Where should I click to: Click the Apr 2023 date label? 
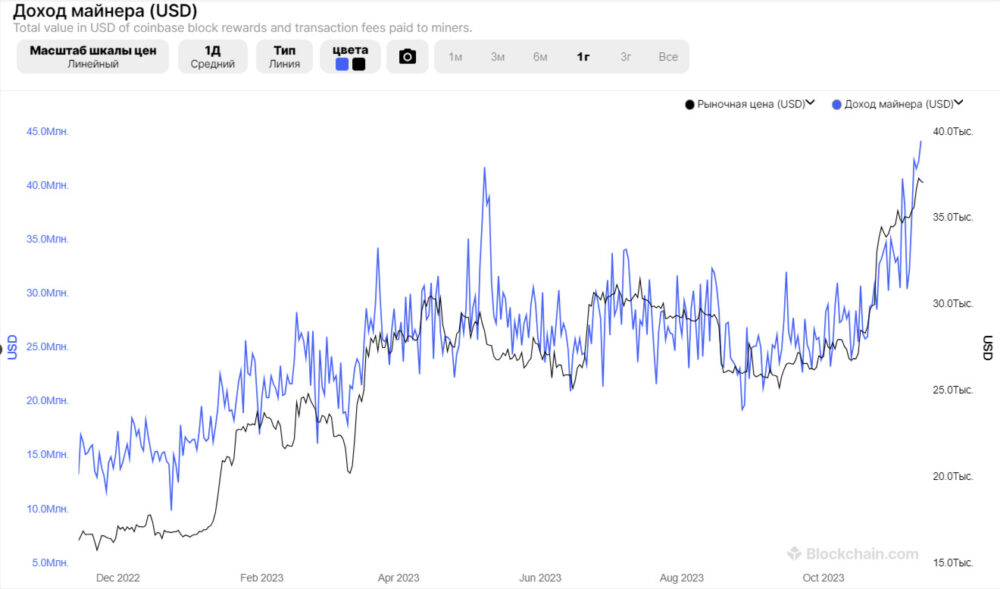coord(399,578)
